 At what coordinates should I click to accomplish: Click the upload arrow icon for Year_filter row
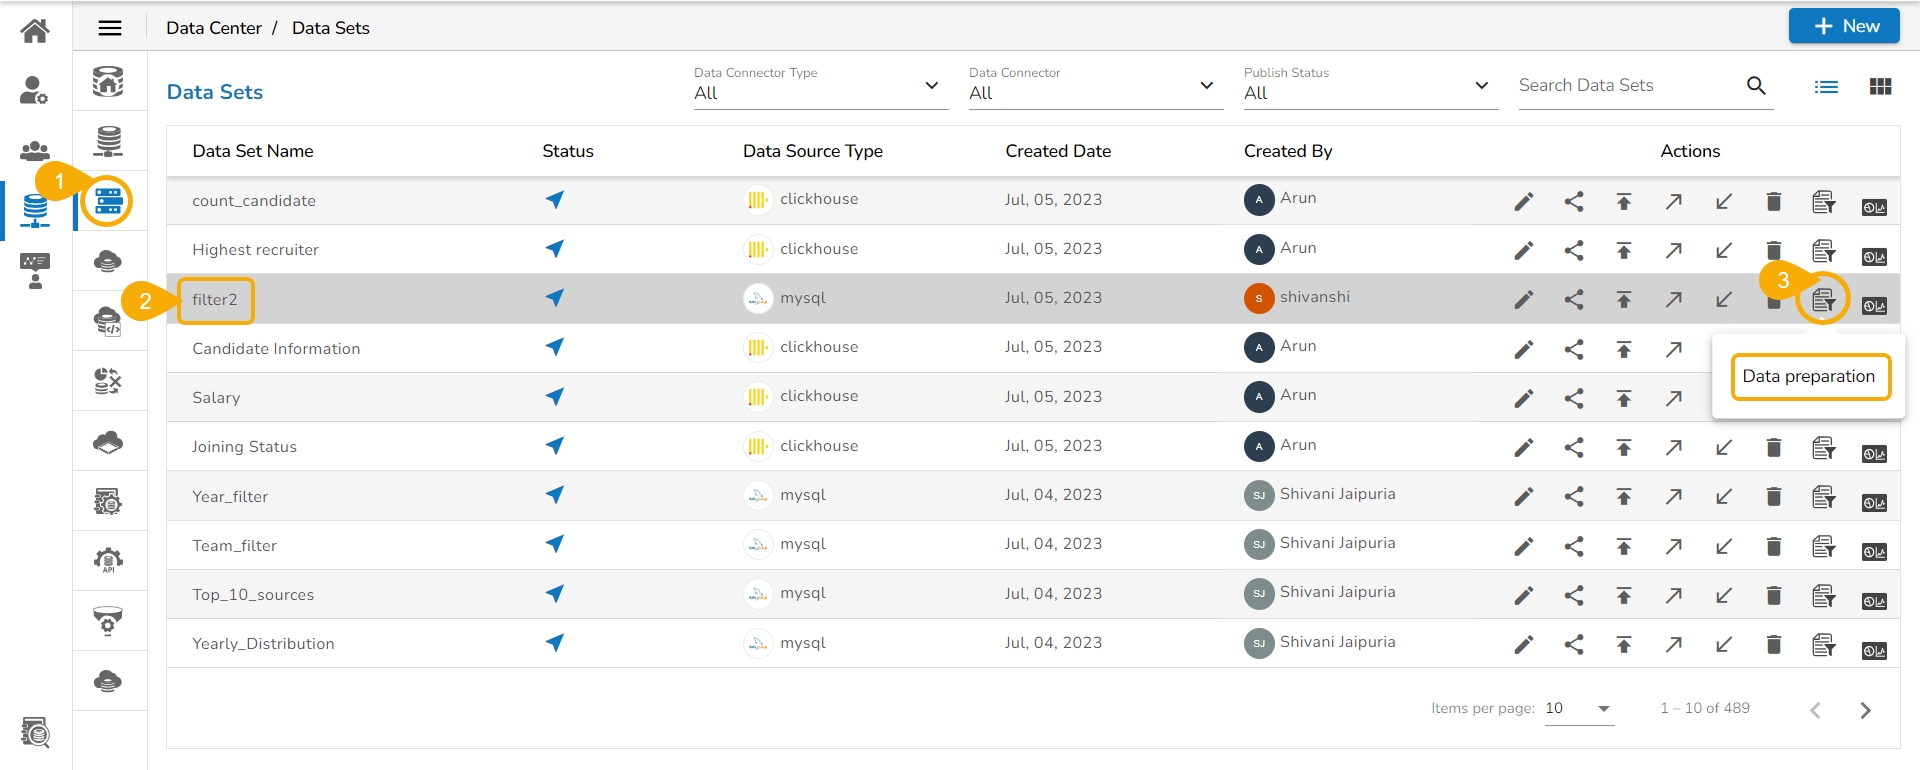[1623, 497]
